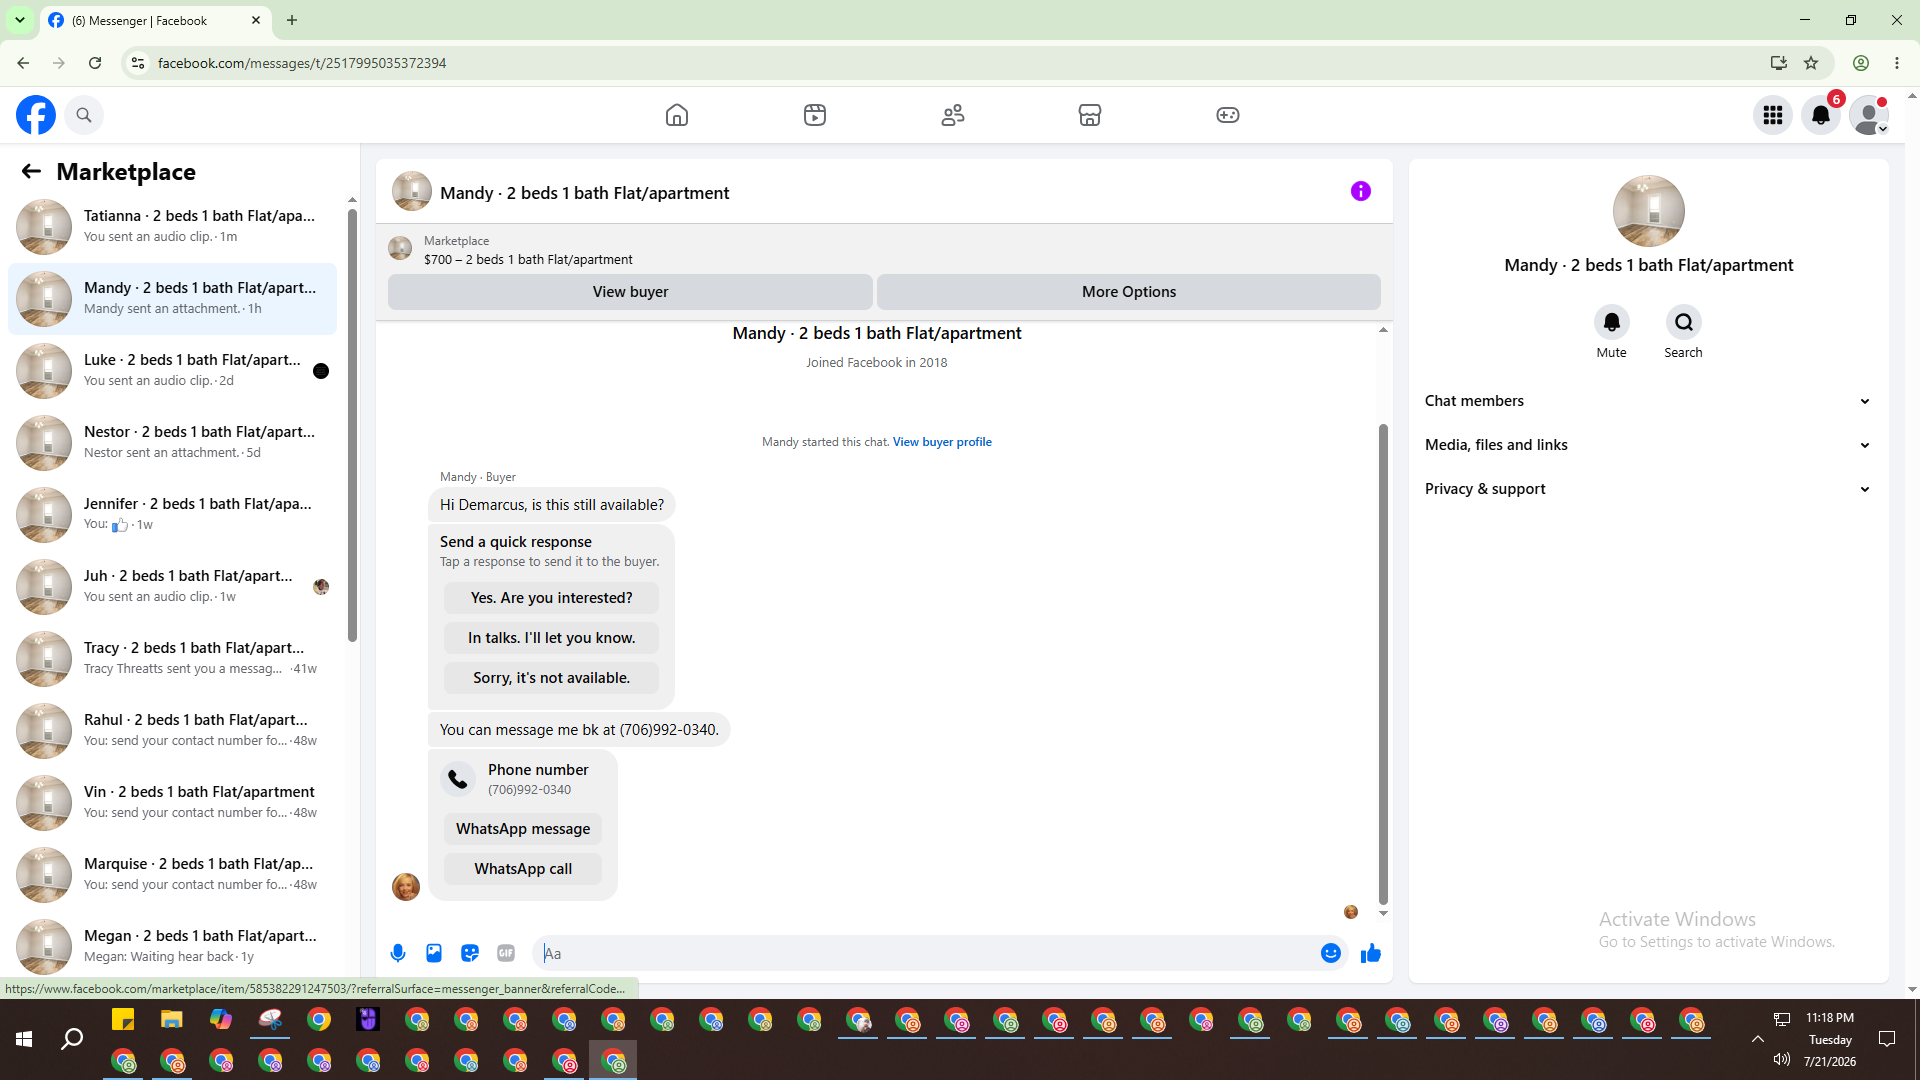Open the Windows Start menu
This screenshot has width=1920, height=1080.
24,1040
